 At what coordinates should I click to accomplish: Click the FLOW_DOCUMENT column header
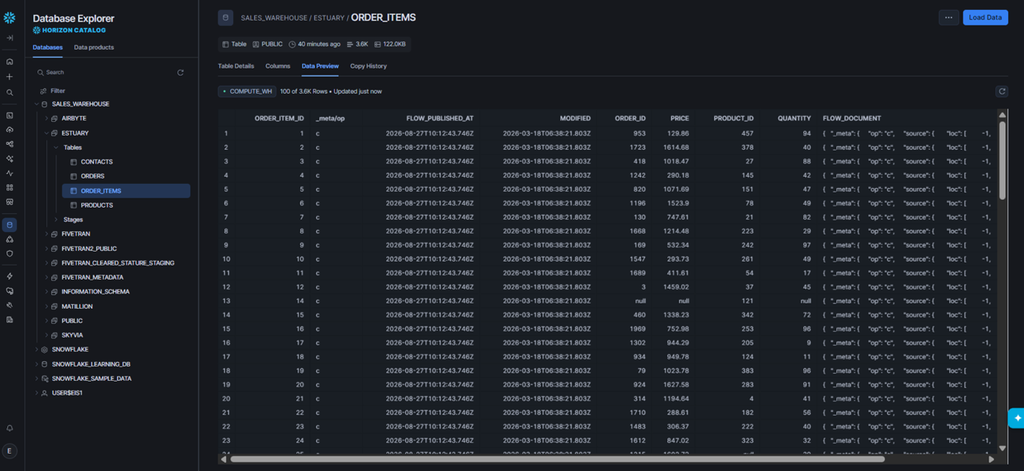pos(852,118)
